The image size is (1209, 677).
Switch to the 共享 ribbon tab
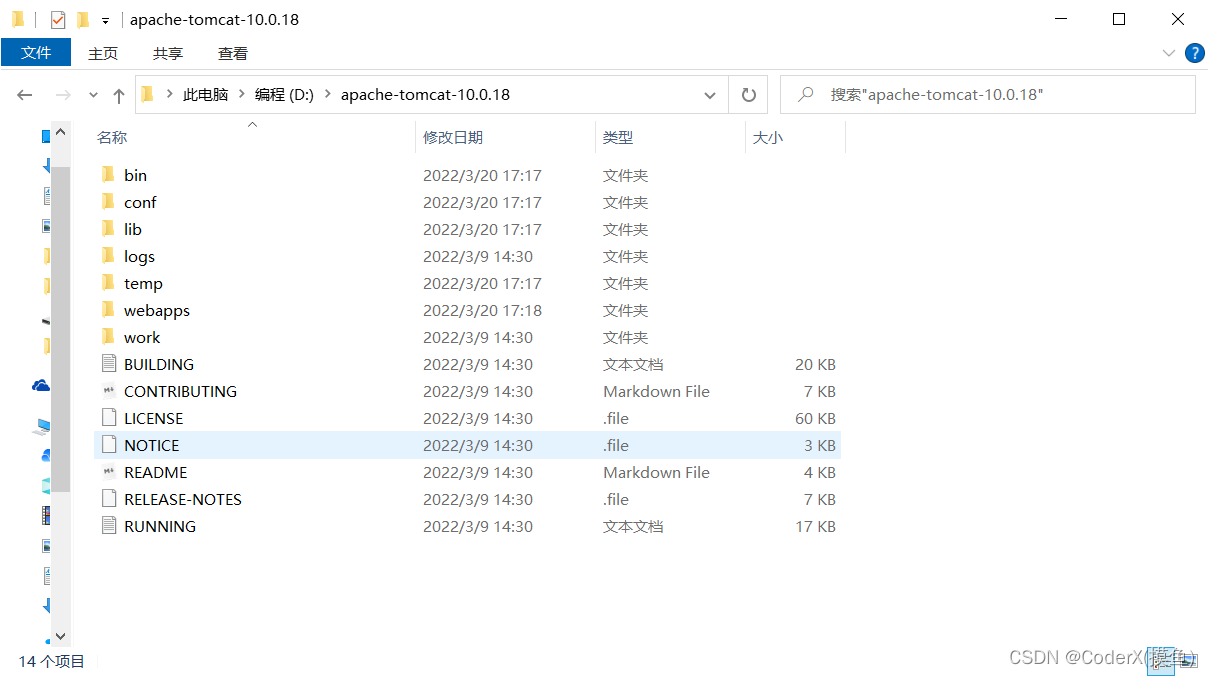coord(168,53)
